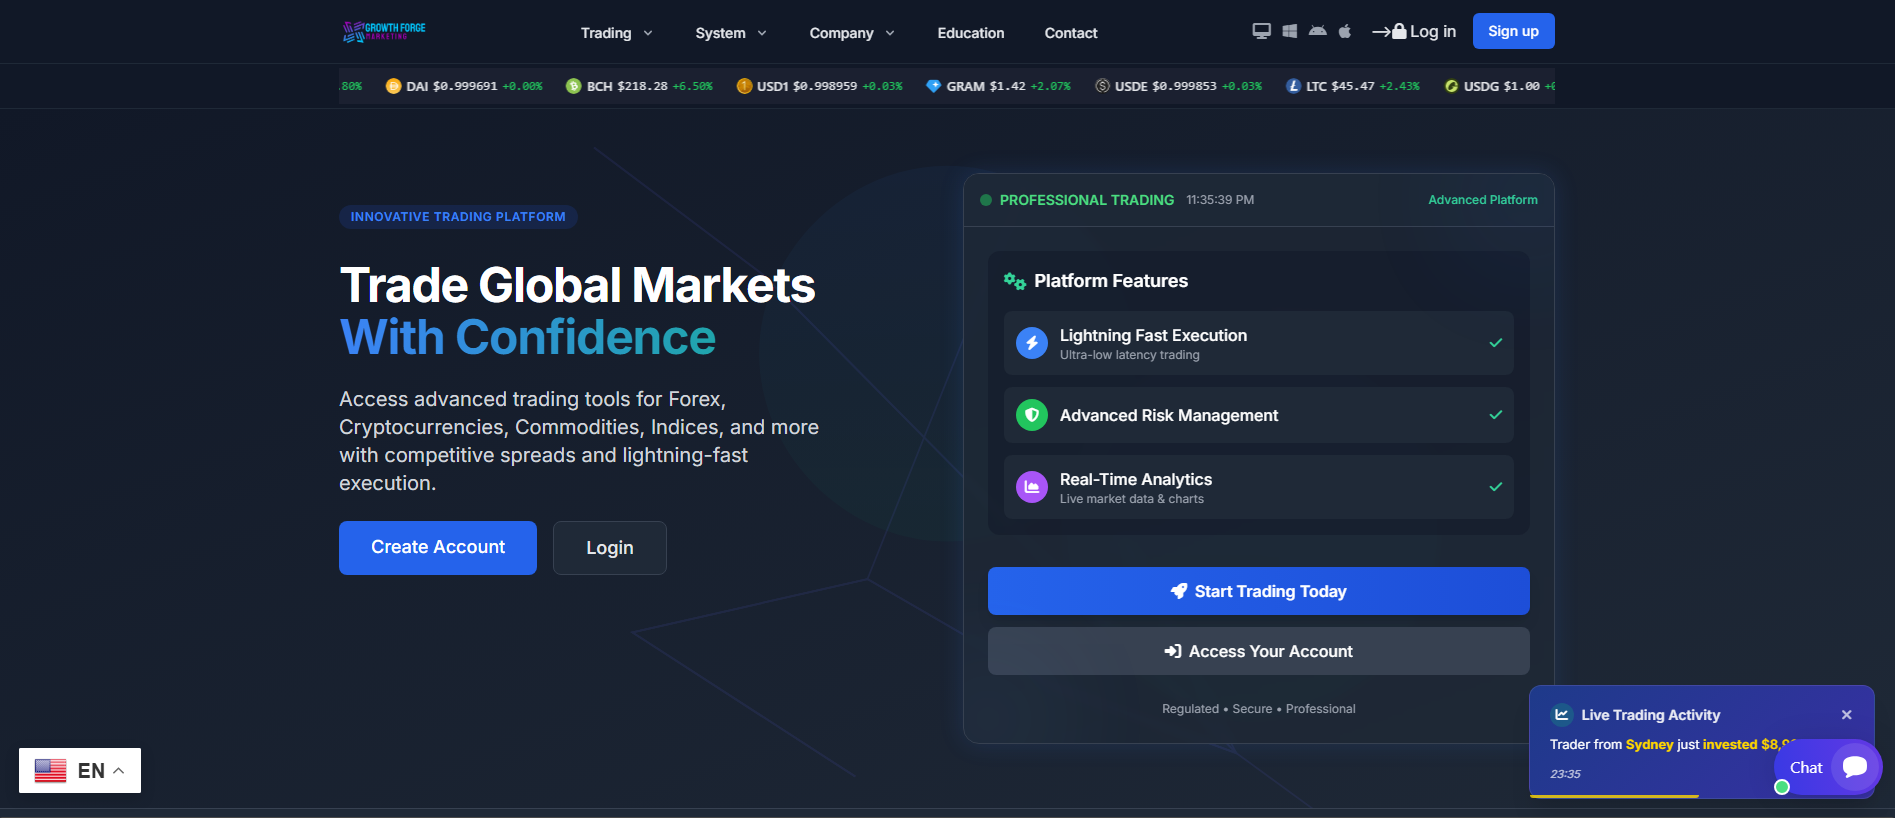Click the Advanced Risk Management title
Image resolution: width=1895 pixels, height=818 pixels.
[x=1169, y=415]
